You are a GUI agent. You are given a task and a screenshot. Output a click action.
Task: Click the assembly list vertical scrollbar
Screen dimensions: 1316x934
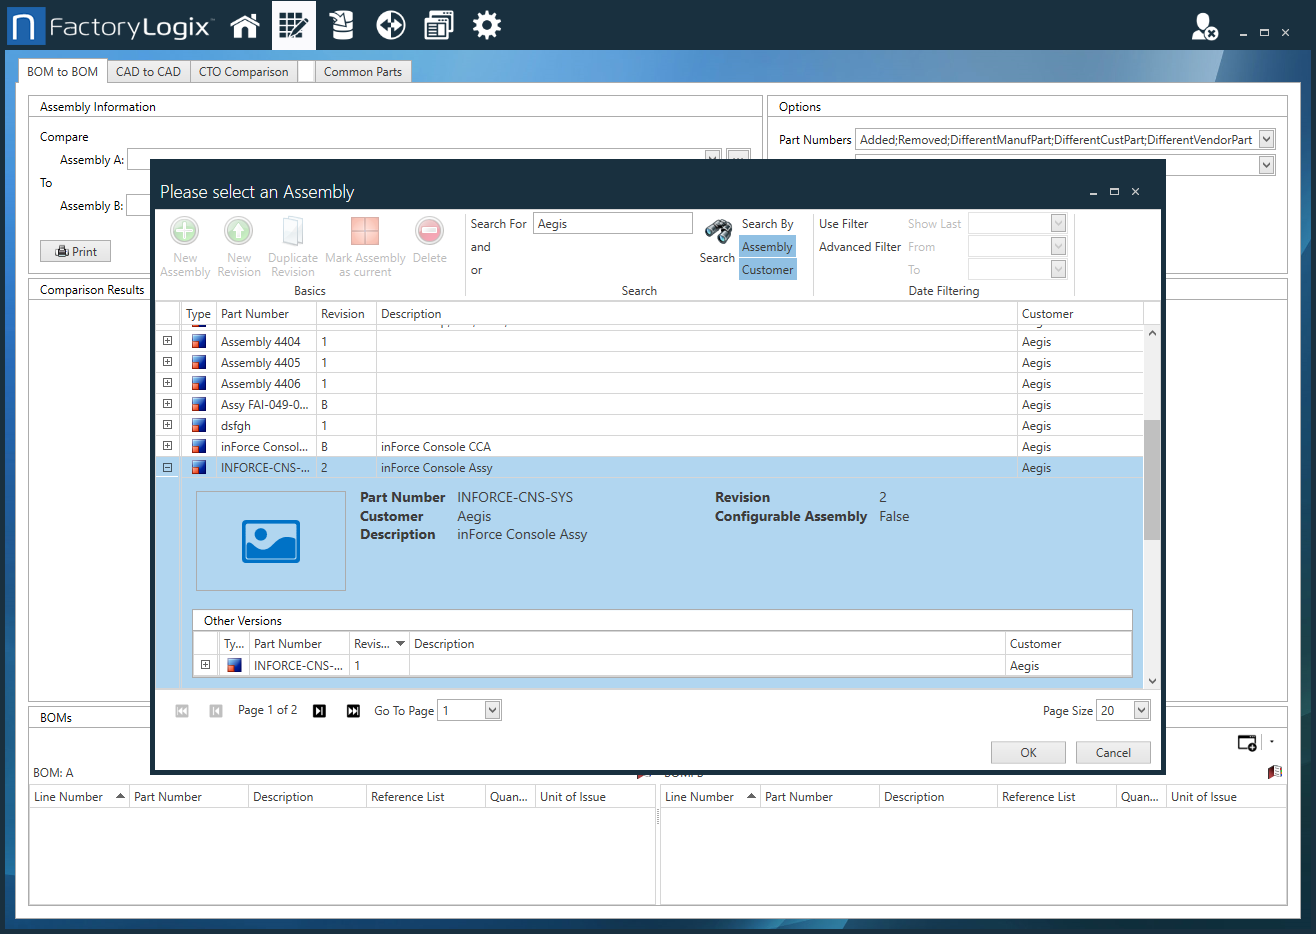click(x=1151, y=480)
